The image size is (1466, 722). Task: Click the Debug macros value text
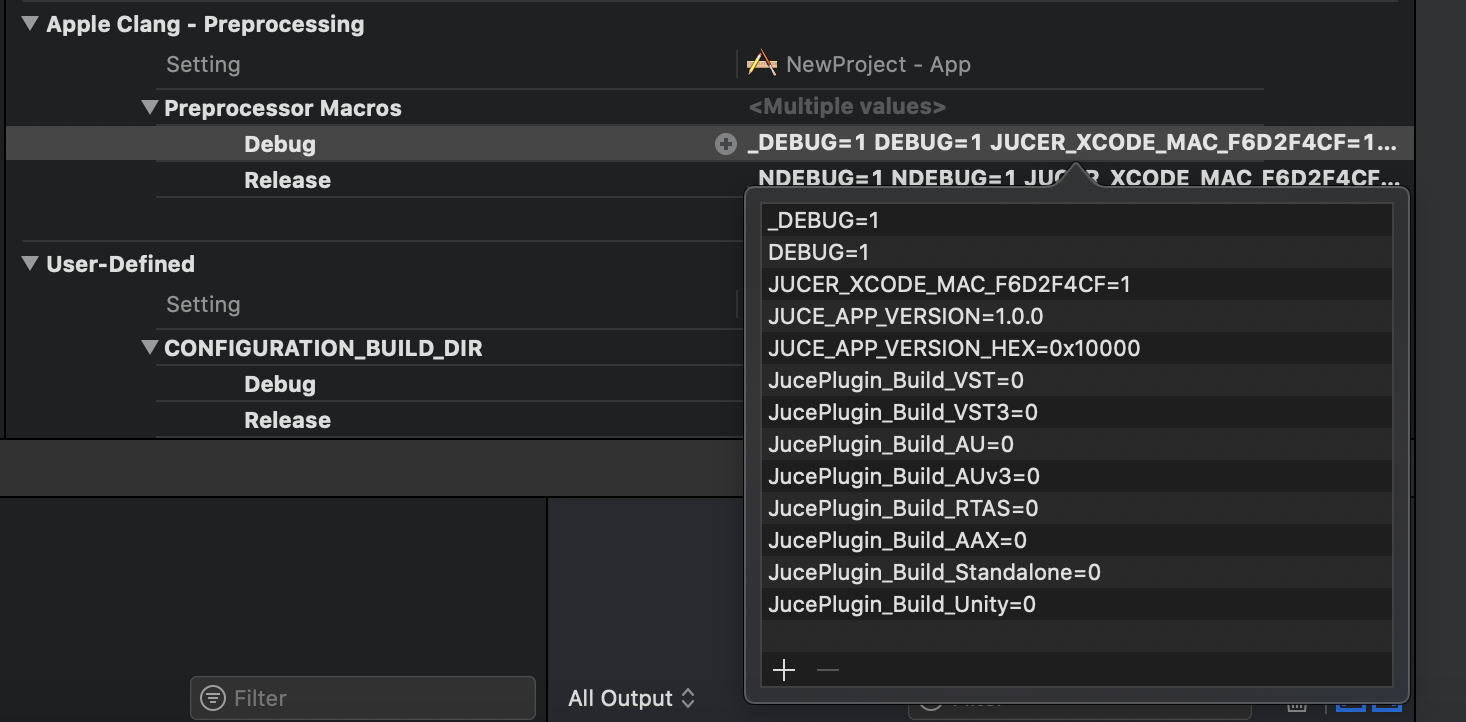[x=1070, y=144]
